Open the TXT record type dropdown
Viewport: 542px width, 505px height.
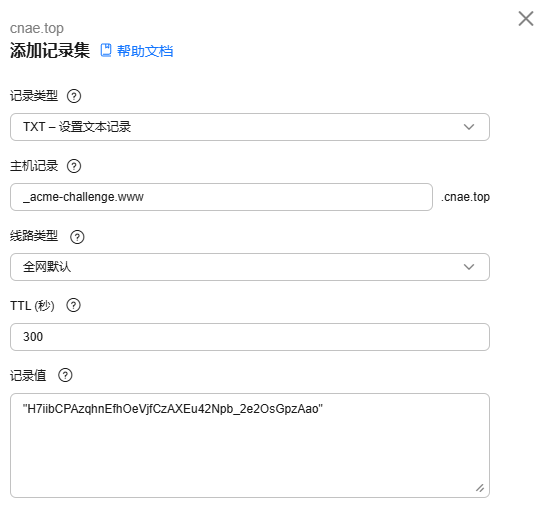tap(250, 127)
